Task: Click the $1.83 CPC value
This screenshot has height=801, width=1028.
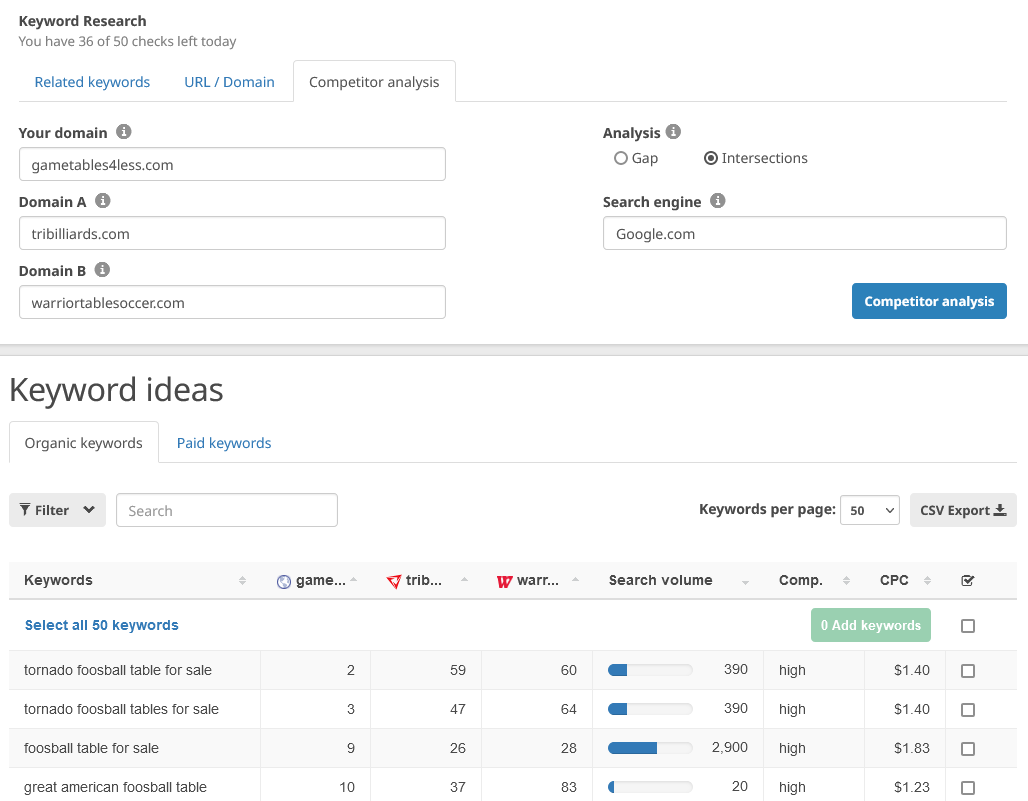Action: [911, 748]
